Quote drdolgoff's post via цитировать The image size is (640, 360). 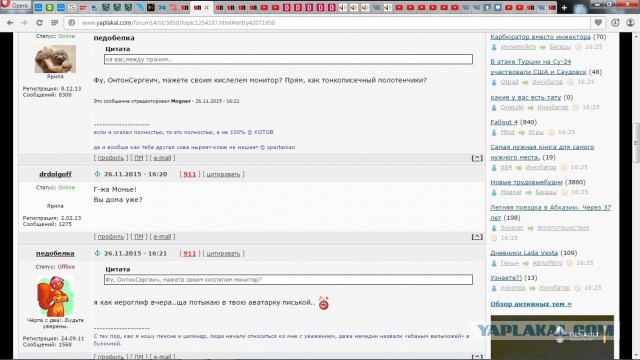point(223,174)
